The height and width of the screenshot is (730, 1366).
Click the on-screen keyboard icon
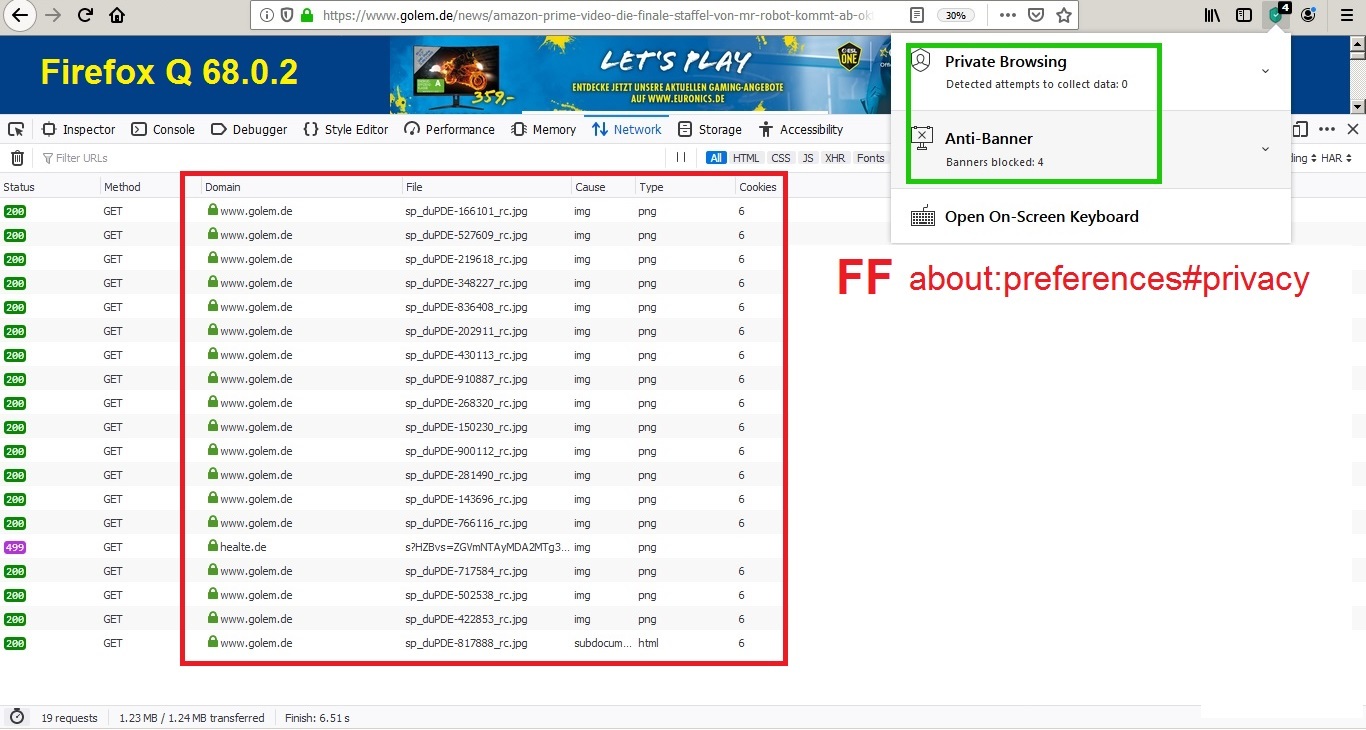(924, 216)
